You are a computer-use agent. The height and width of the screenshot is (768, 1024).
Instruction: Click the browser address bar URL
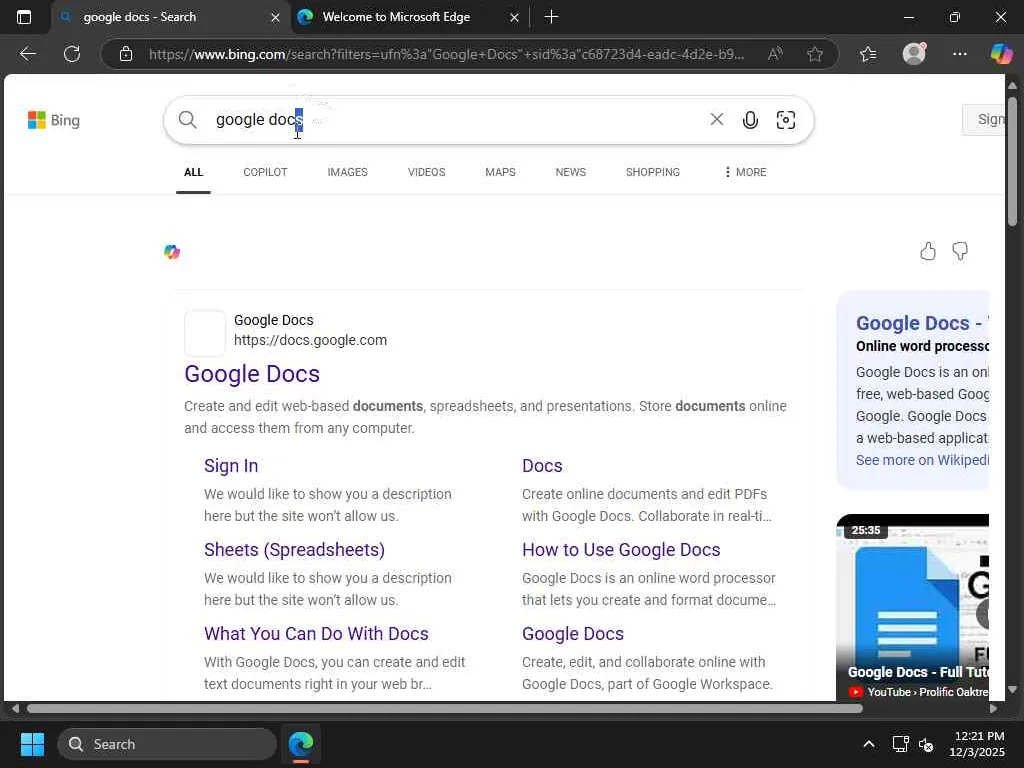click(446, 54)
